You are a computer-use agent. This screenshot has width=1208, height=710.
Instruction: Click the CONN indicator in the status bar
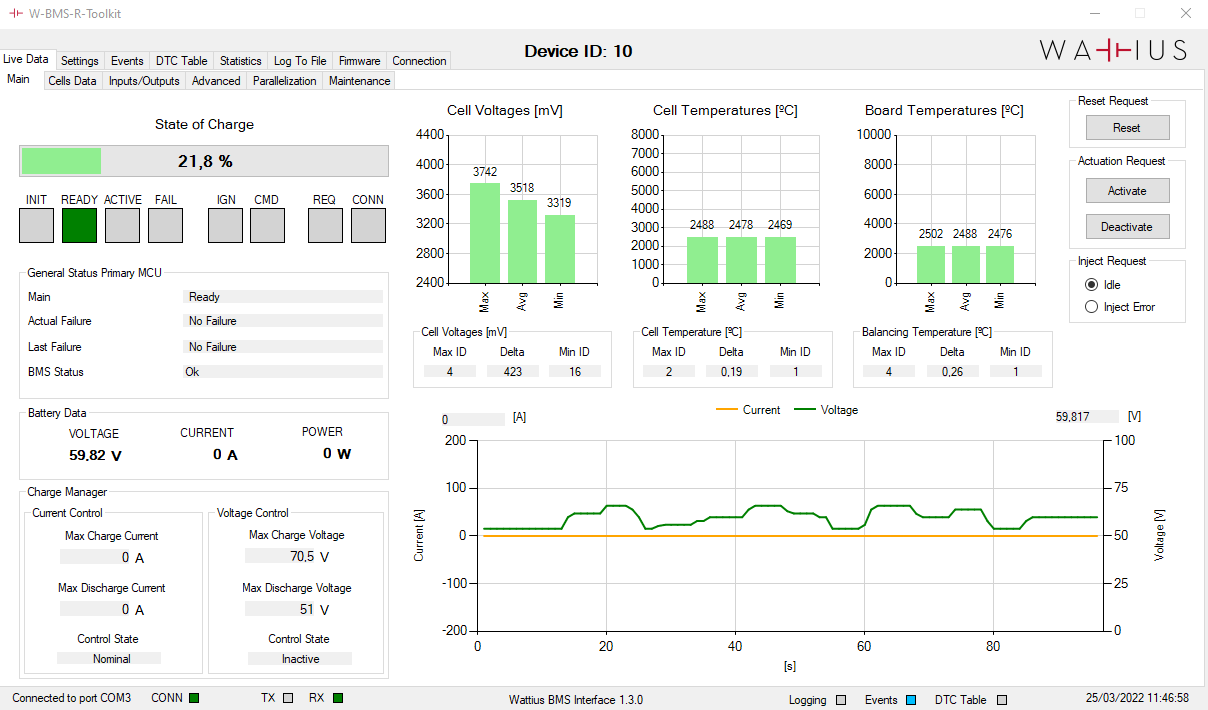[x=195, y=698]
